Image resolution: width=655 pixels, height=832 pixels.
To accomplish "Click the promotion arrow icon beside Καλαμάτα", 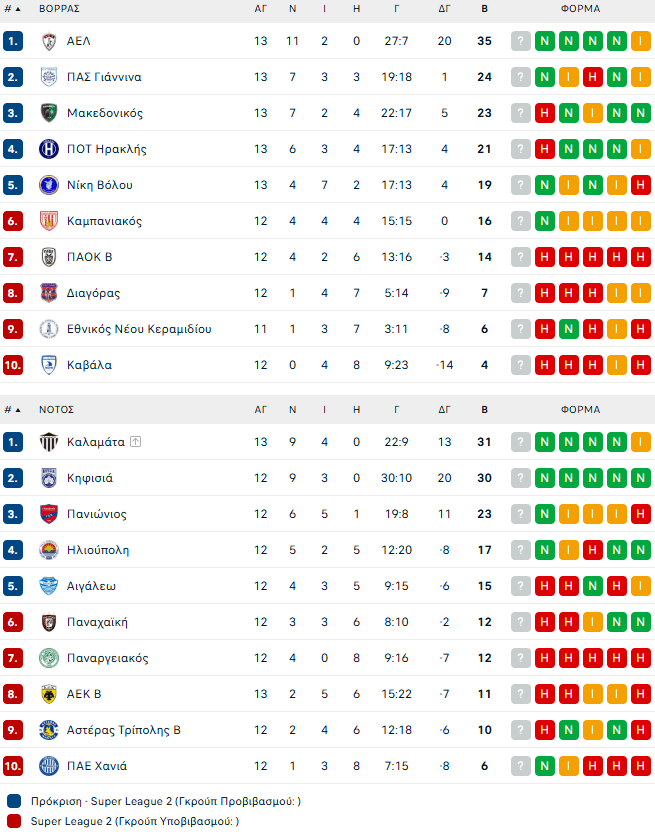I will pyautogui.click(x=135, y=442).
